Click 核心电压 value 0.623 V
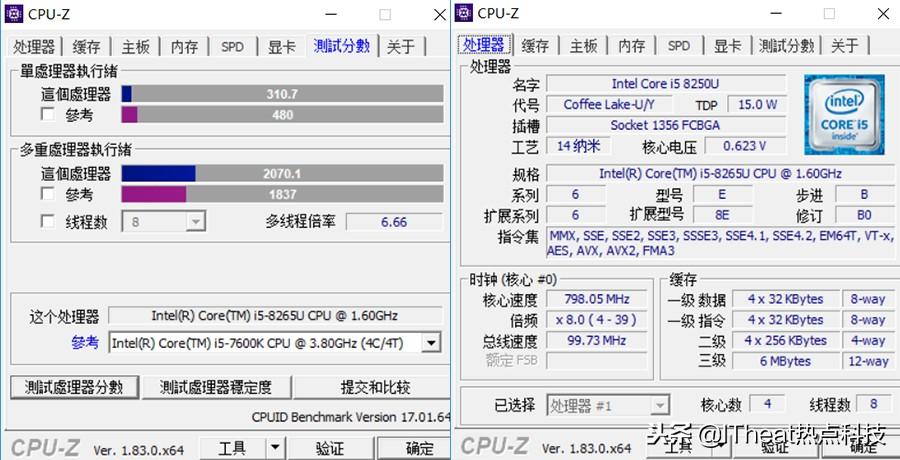The width and height of the screenshot is (900, 460). tap(744, 146)
